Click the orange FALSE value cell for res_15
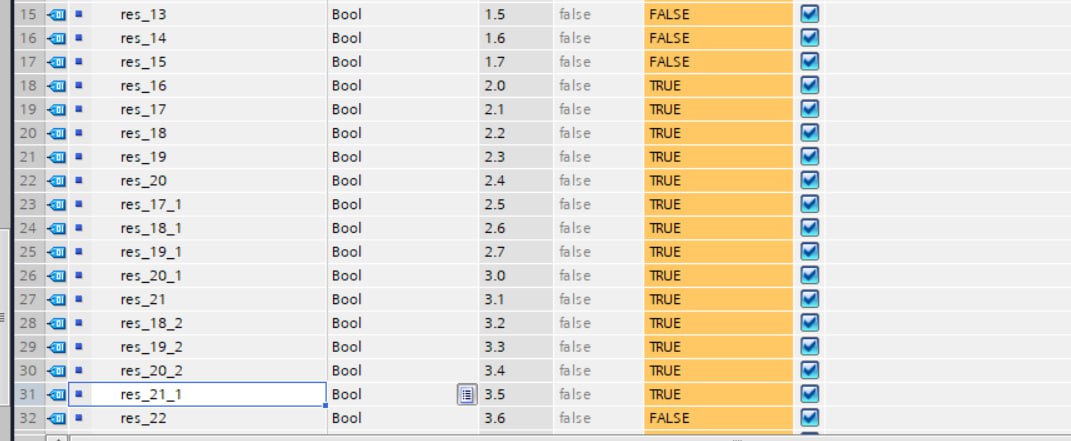 click(718, 62)
